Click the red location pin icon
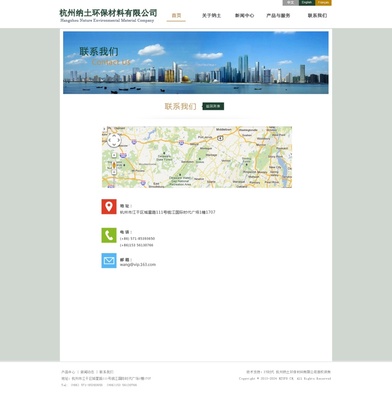Screen dimensions: 392x400 click(109, 207)
